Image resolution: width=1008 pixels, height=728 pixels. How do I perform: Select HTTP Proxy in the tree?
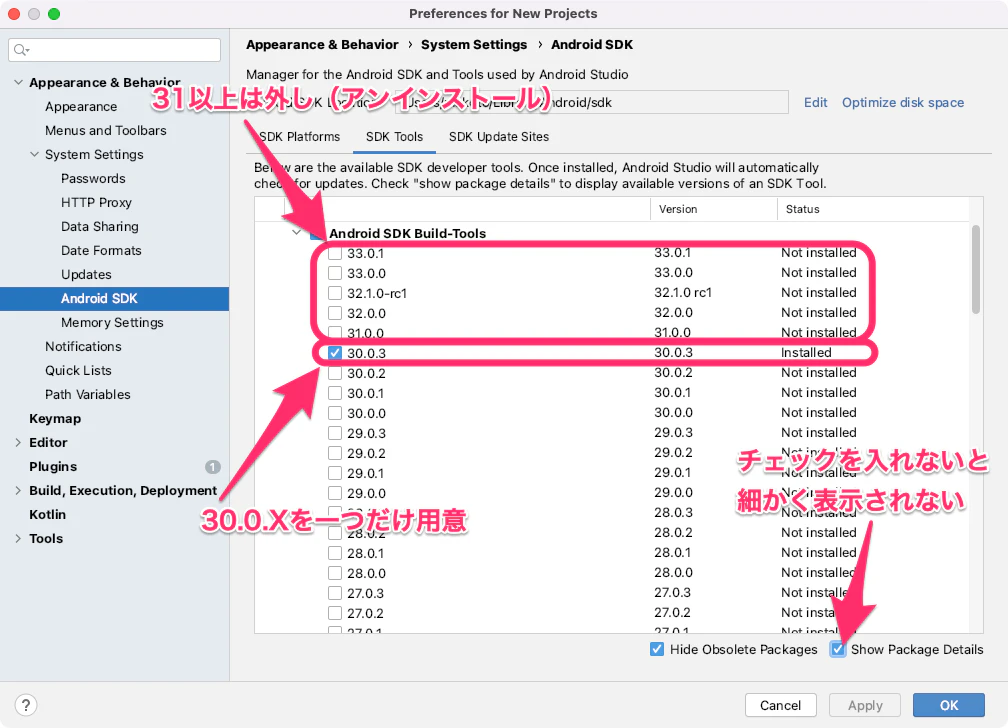[96, 203]
